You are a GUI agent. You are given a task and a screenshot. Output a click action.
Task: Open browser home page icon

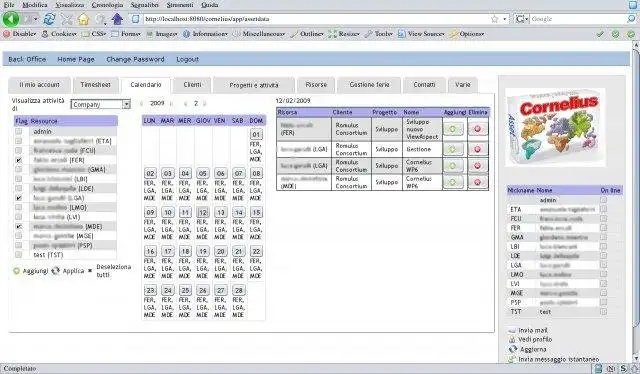(83, 19)
